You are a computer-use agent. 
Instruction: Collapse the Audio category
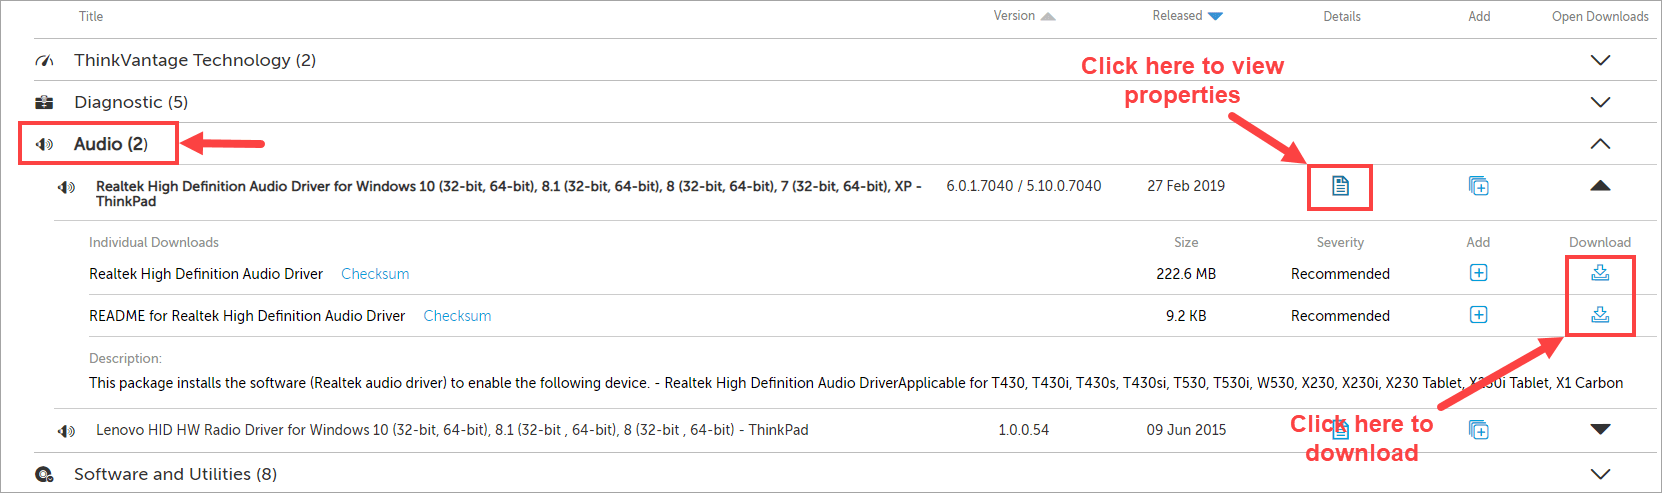coord(1600,144)
